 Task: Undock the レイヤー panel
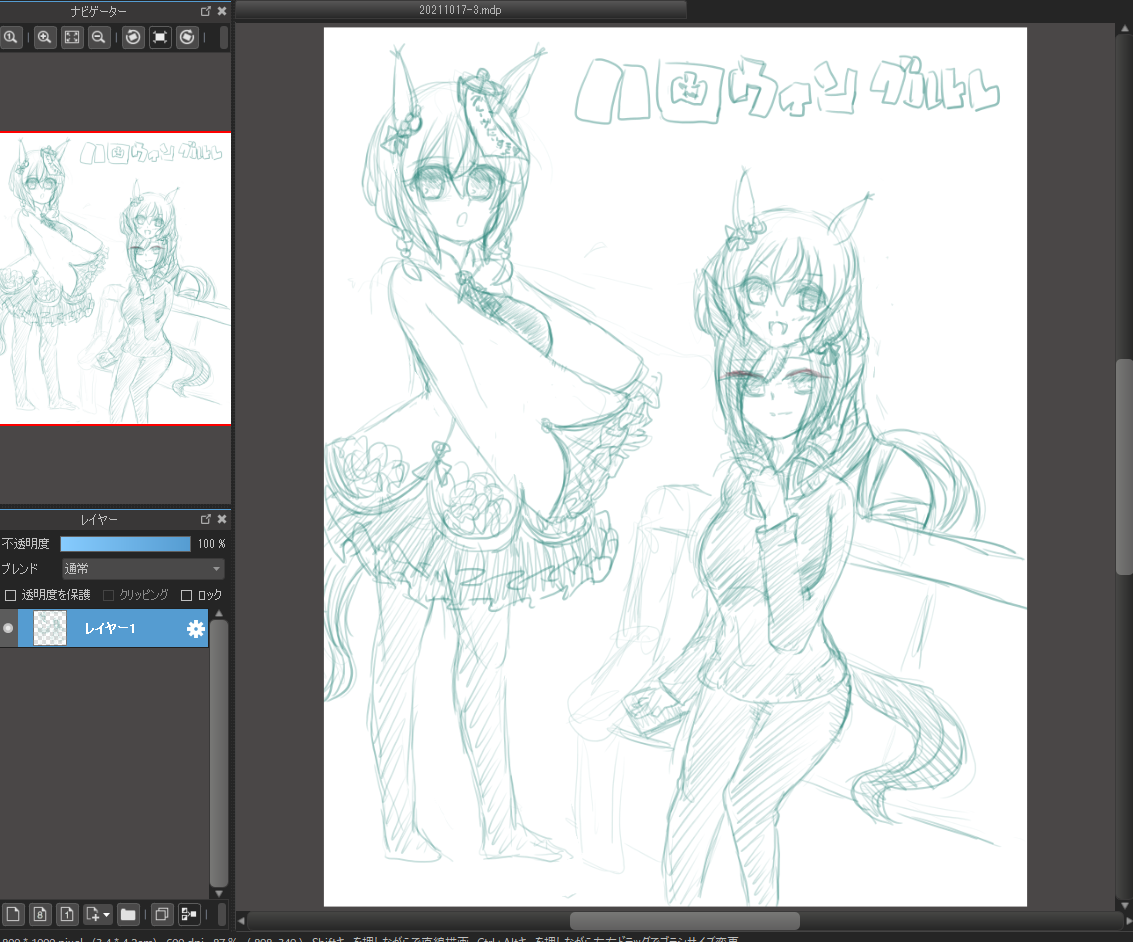pos(206,520)
